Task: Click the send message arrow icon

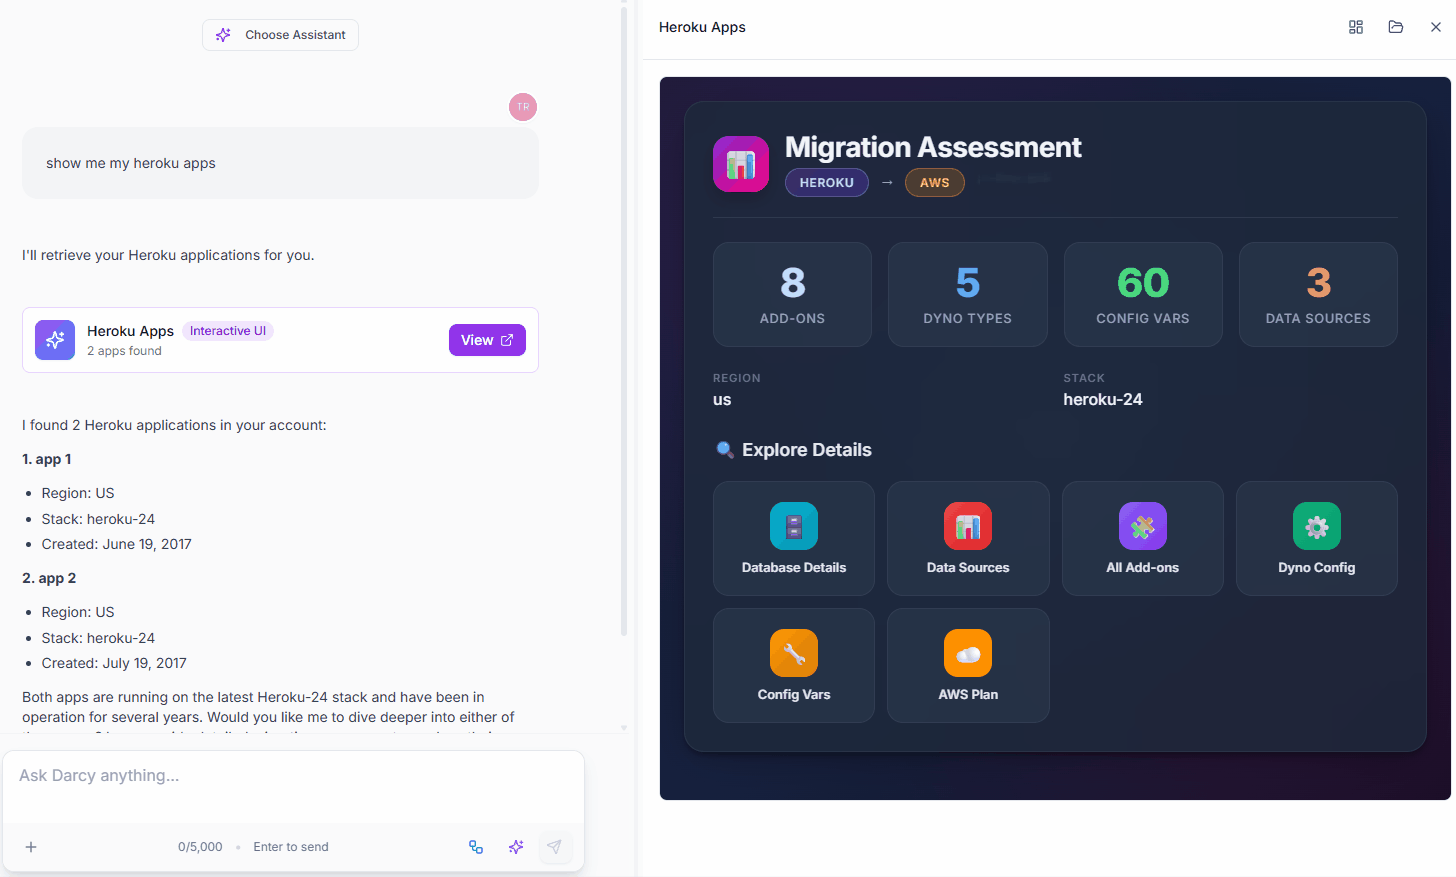Action: (554, 847)
